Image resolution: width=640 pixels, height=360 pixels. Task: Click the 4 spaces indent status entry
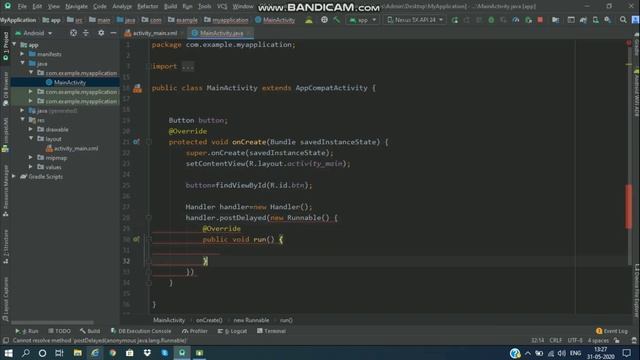click(598, 340)
